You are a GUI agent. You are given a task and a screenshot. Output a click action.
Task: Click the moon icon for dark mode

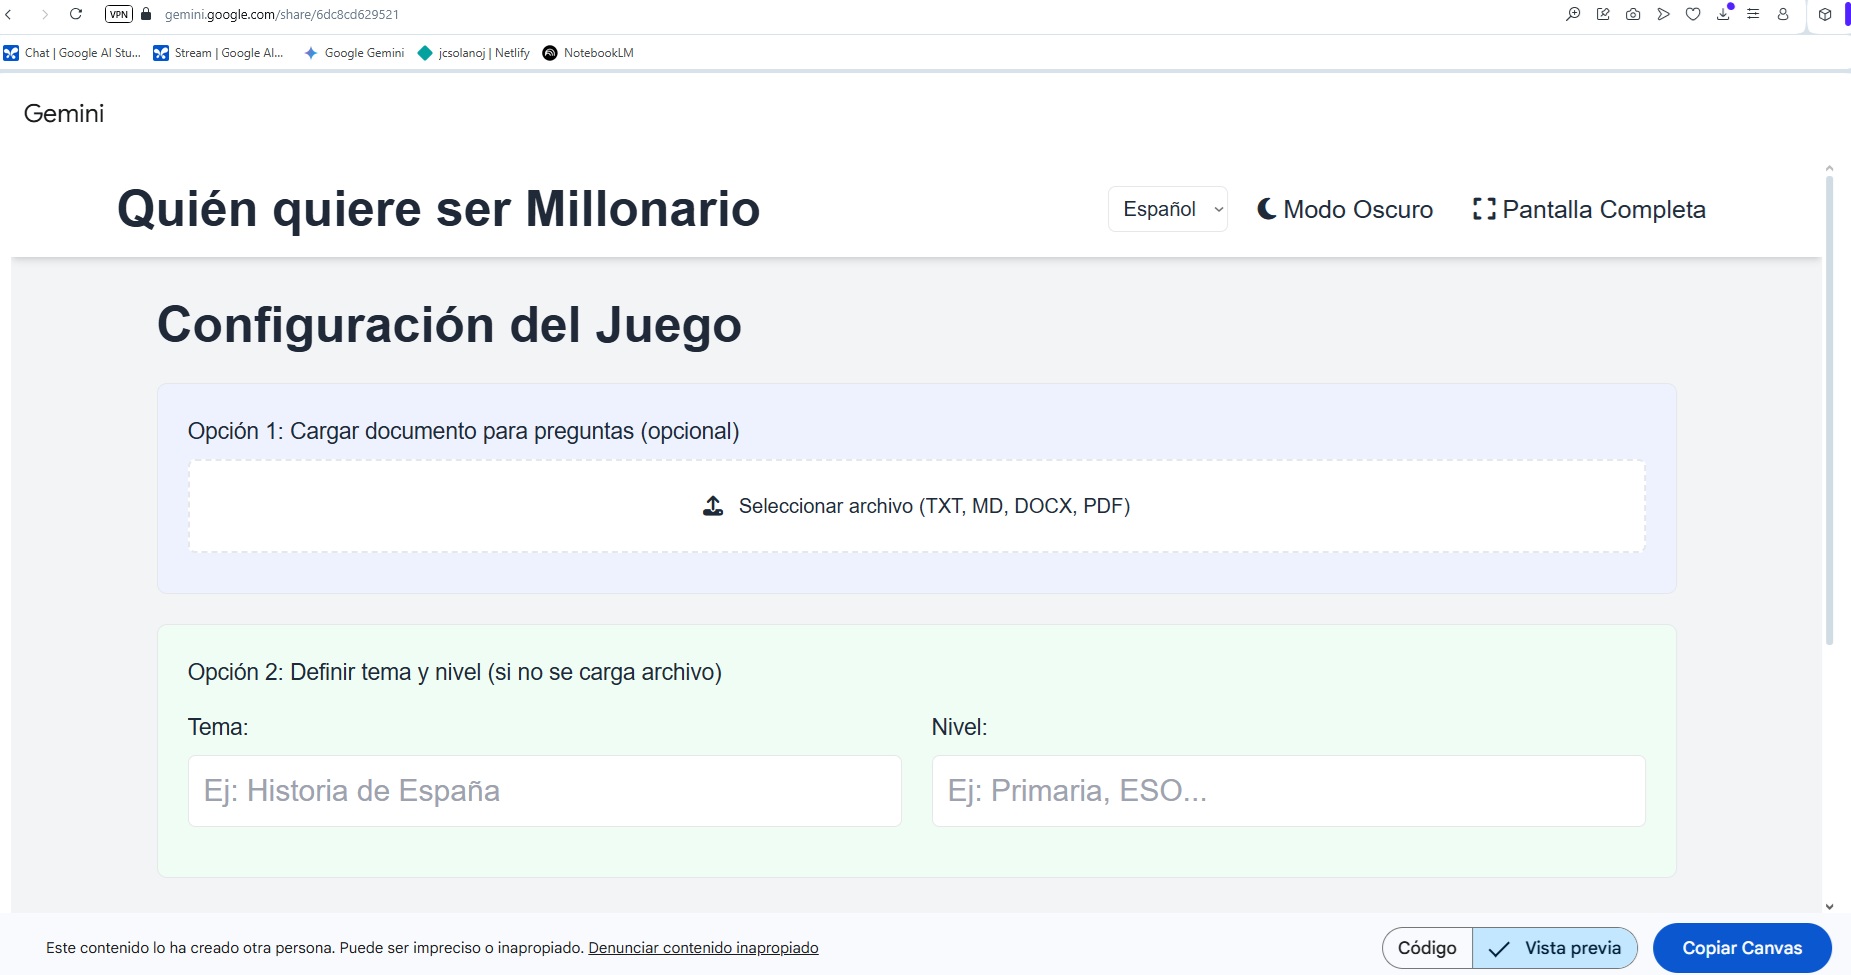point(1267,209)
